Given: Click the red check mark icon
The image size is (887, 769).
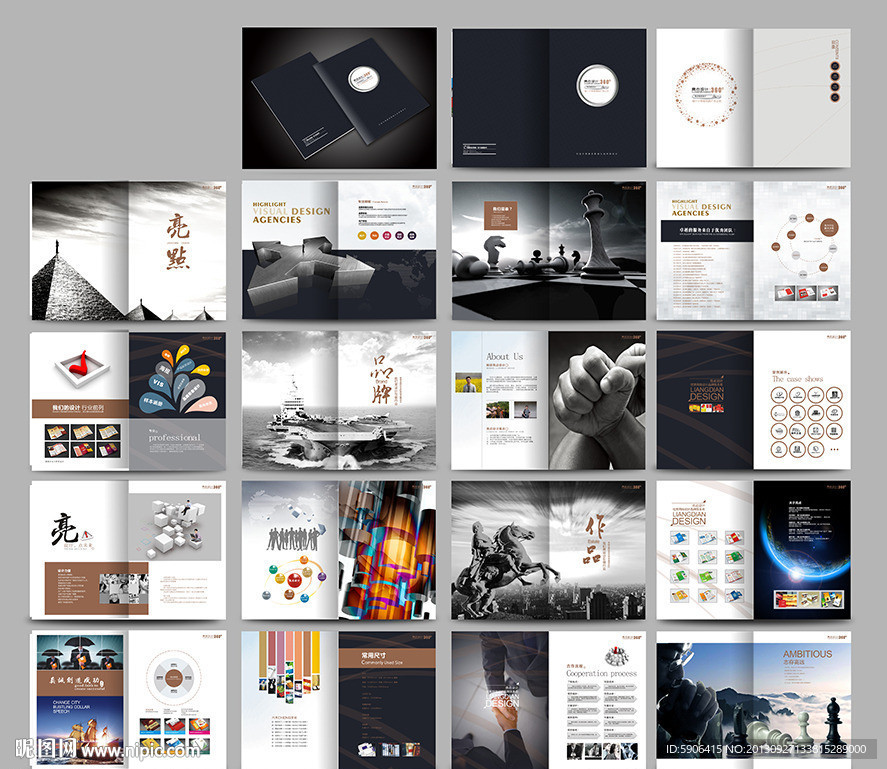Looking at the screenshot, I should 81,365.
